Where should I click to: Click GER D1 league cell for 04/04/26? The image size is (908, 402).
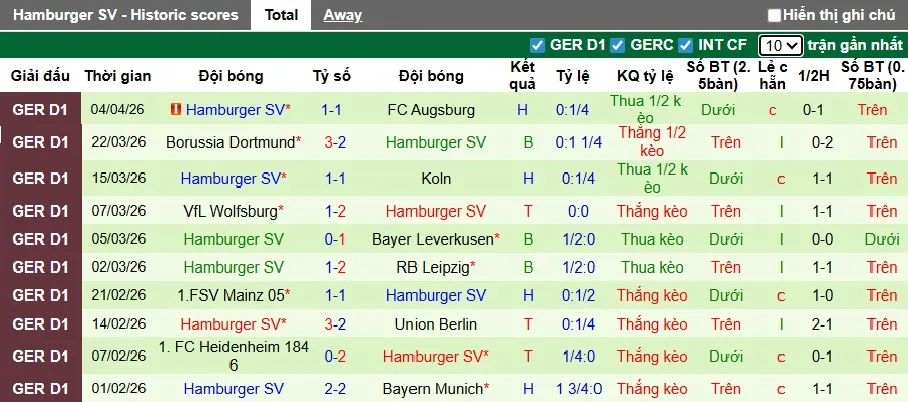pos(40,109)
